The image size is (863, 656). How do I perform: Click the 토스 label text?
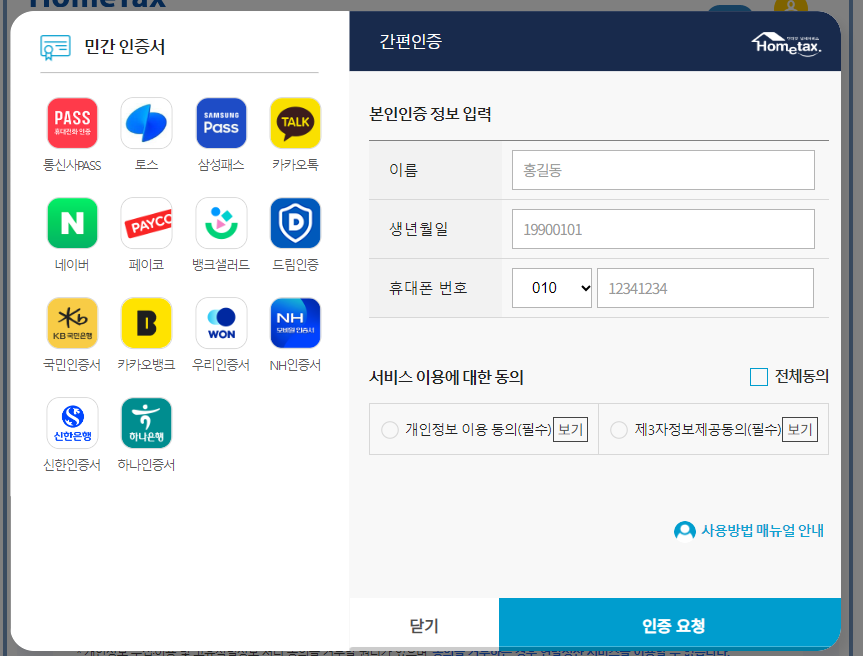[x=146, y=165]
